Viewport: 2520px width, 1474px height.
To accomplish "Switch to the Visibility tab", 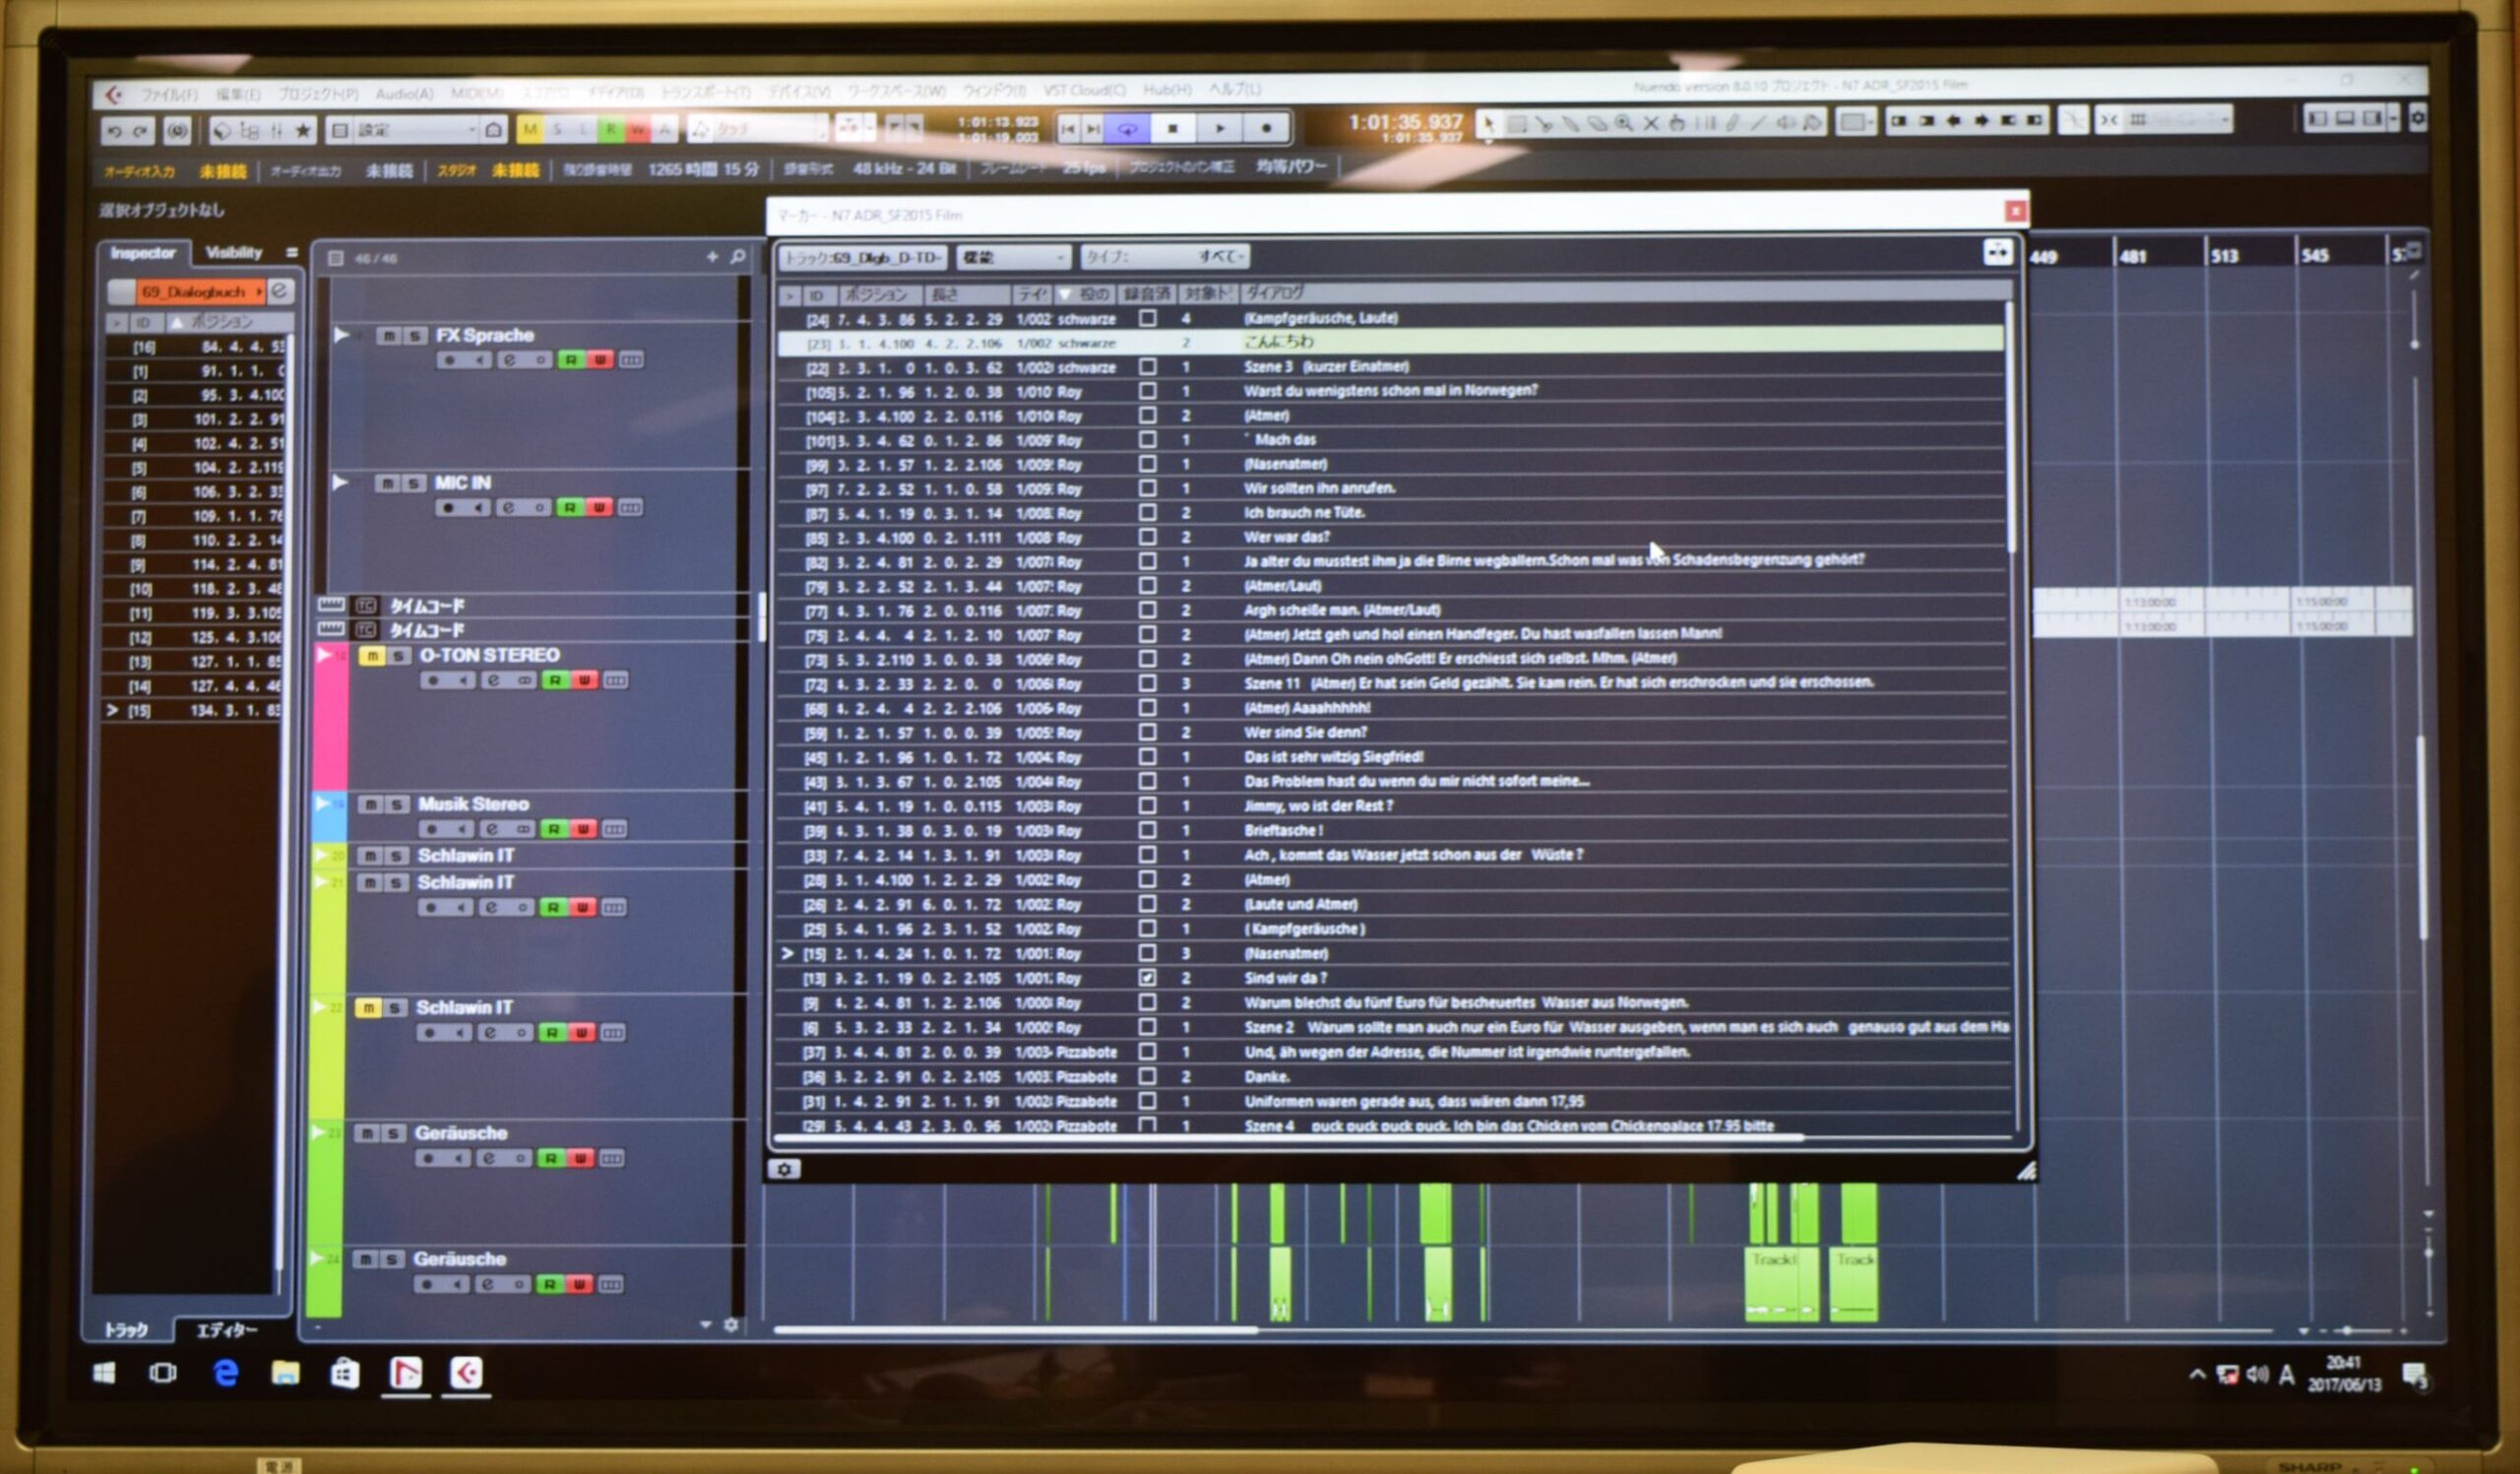I will coord(233,252).
